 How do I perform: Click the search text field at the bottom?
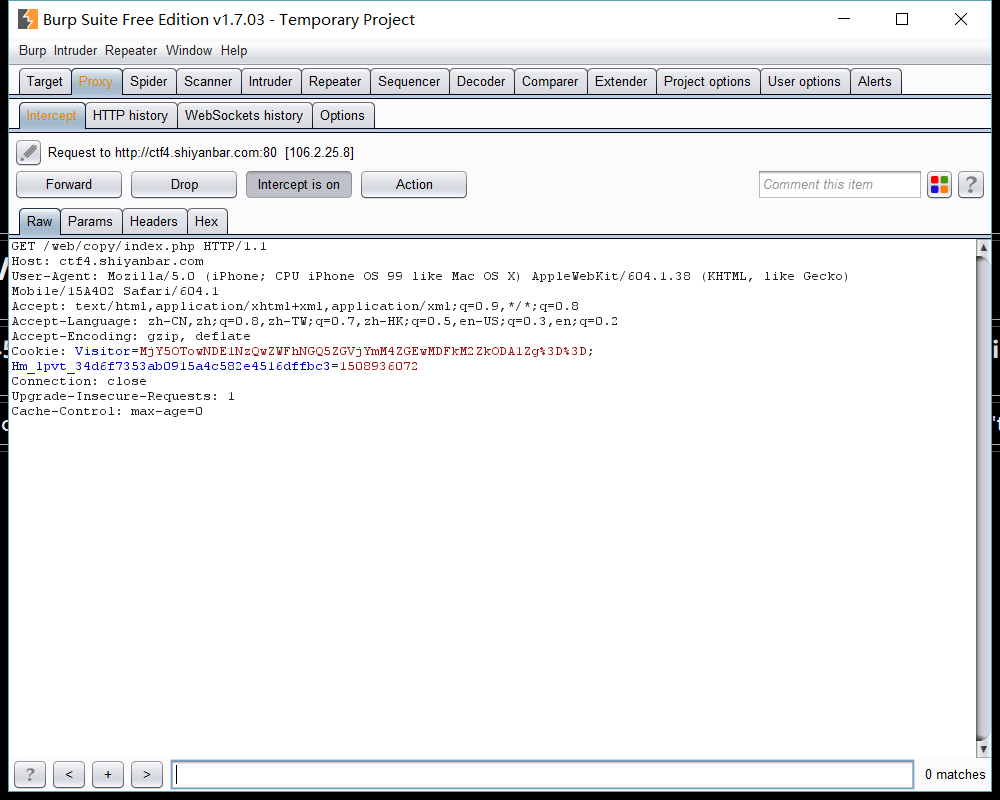543,774
